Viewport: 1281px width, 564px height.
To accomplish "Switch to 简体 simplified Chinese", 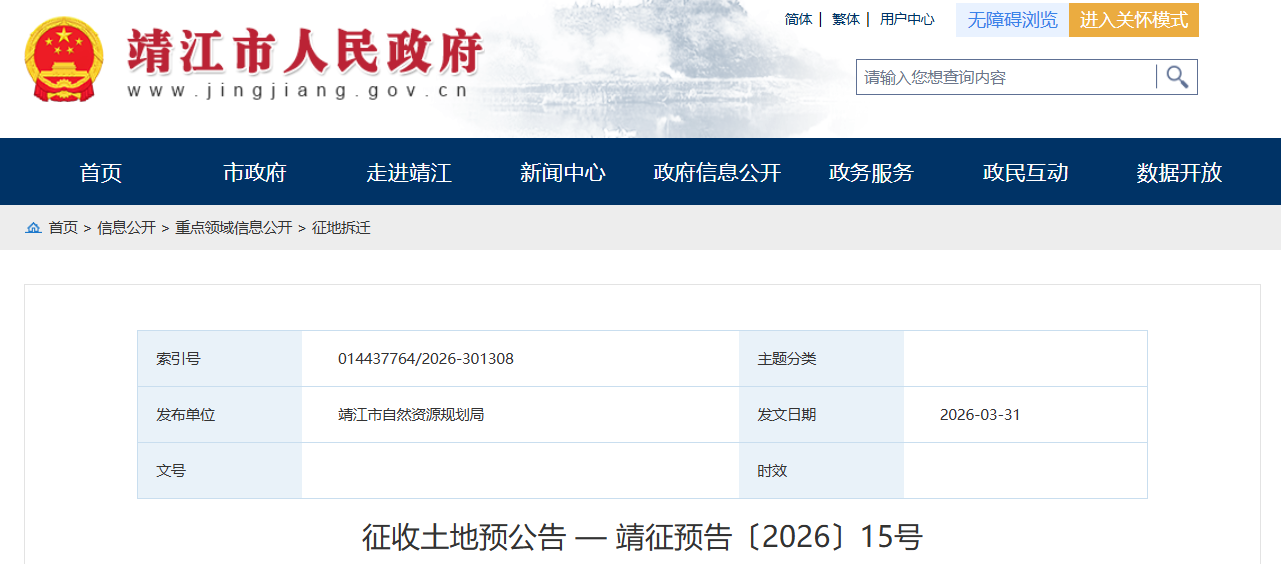I will tap(798, 19).
